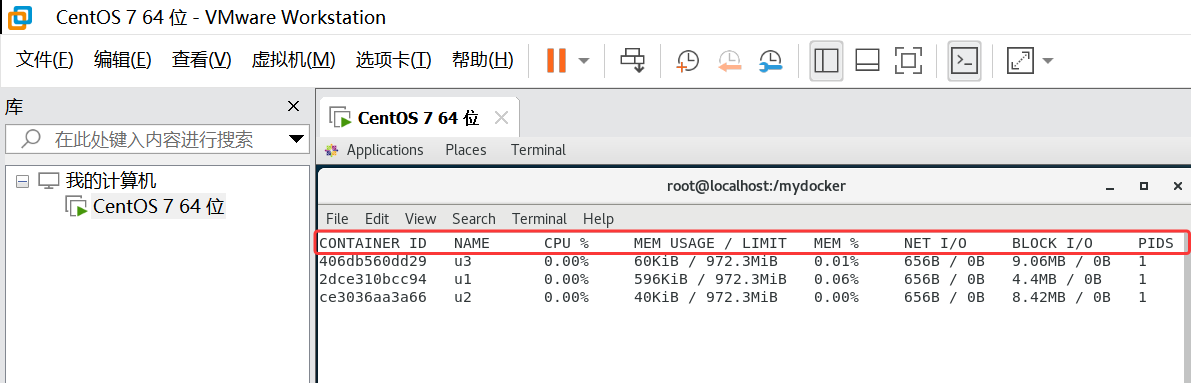The image size is (1191, 383).
Task: Enter full screen mode
Action: point(908,61)
